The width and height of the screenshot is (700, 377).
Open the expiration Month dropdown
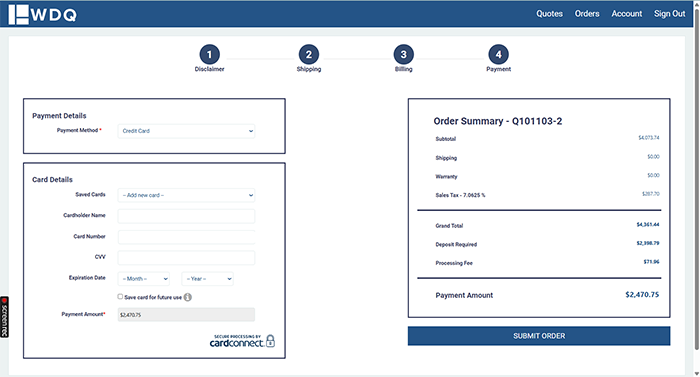pyautogui.click(x=144, y=279)
